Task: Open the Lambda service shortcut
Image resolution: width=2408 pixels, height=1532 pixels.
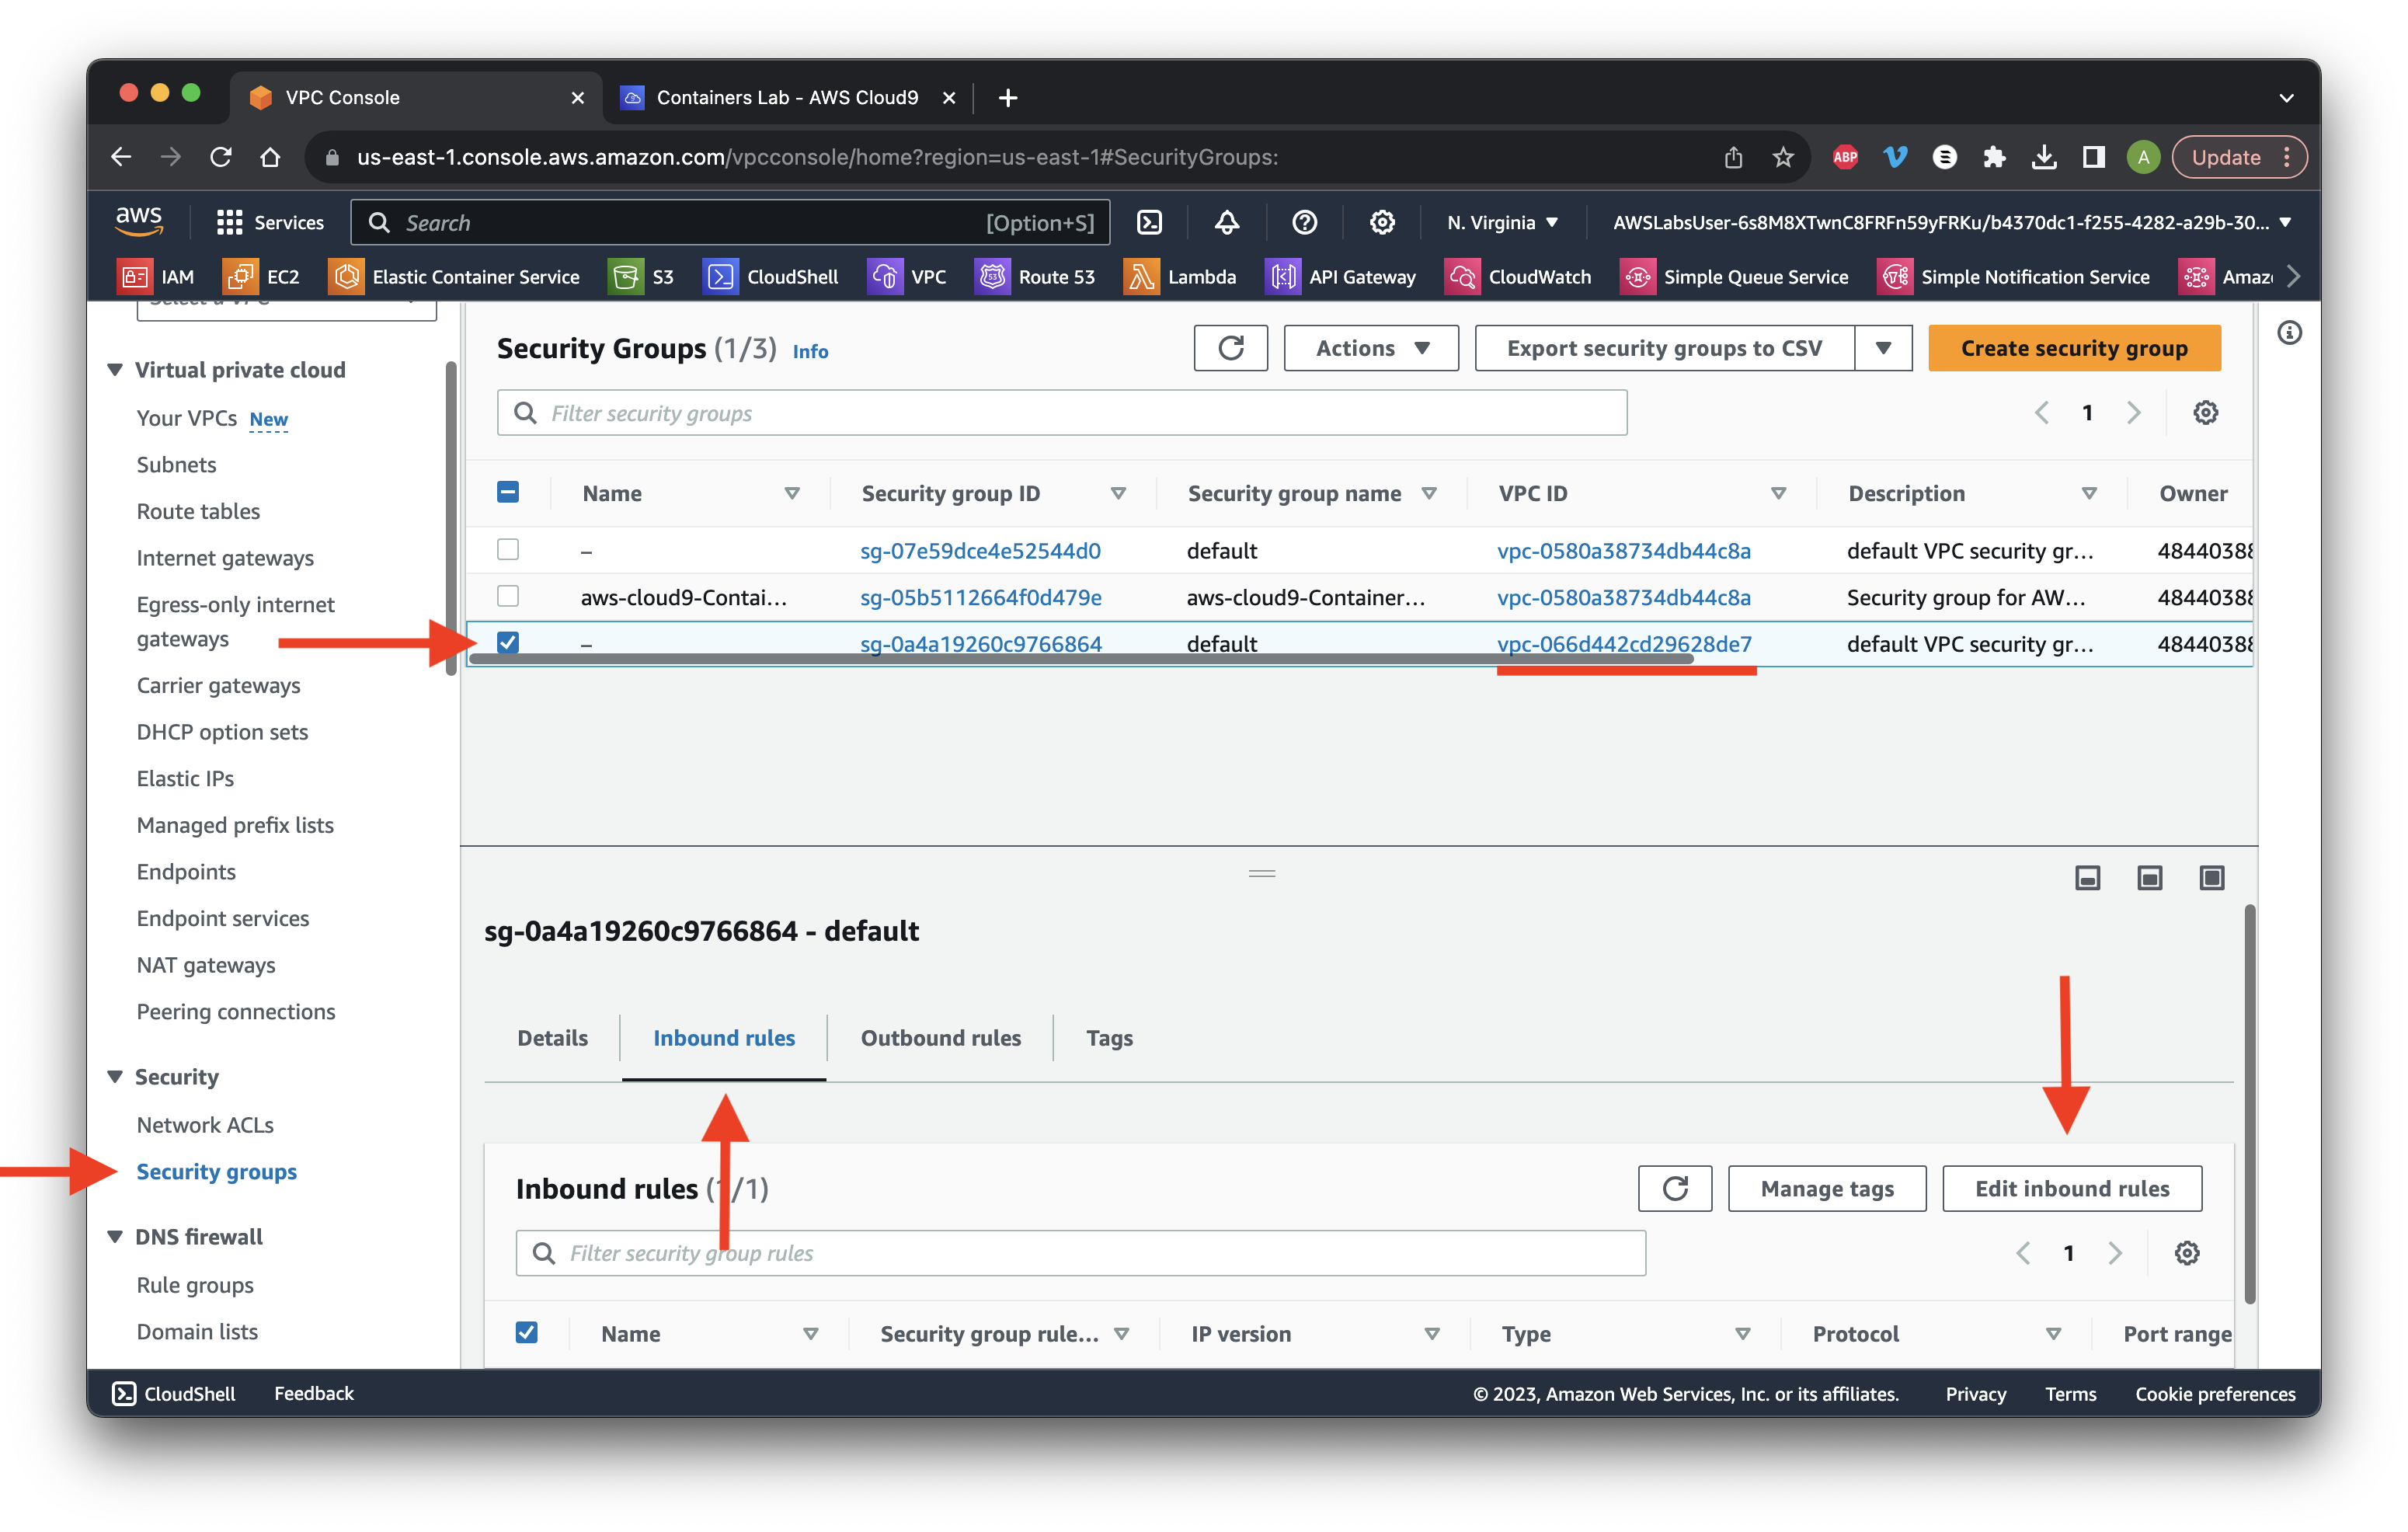Action: coord(1180,277)
